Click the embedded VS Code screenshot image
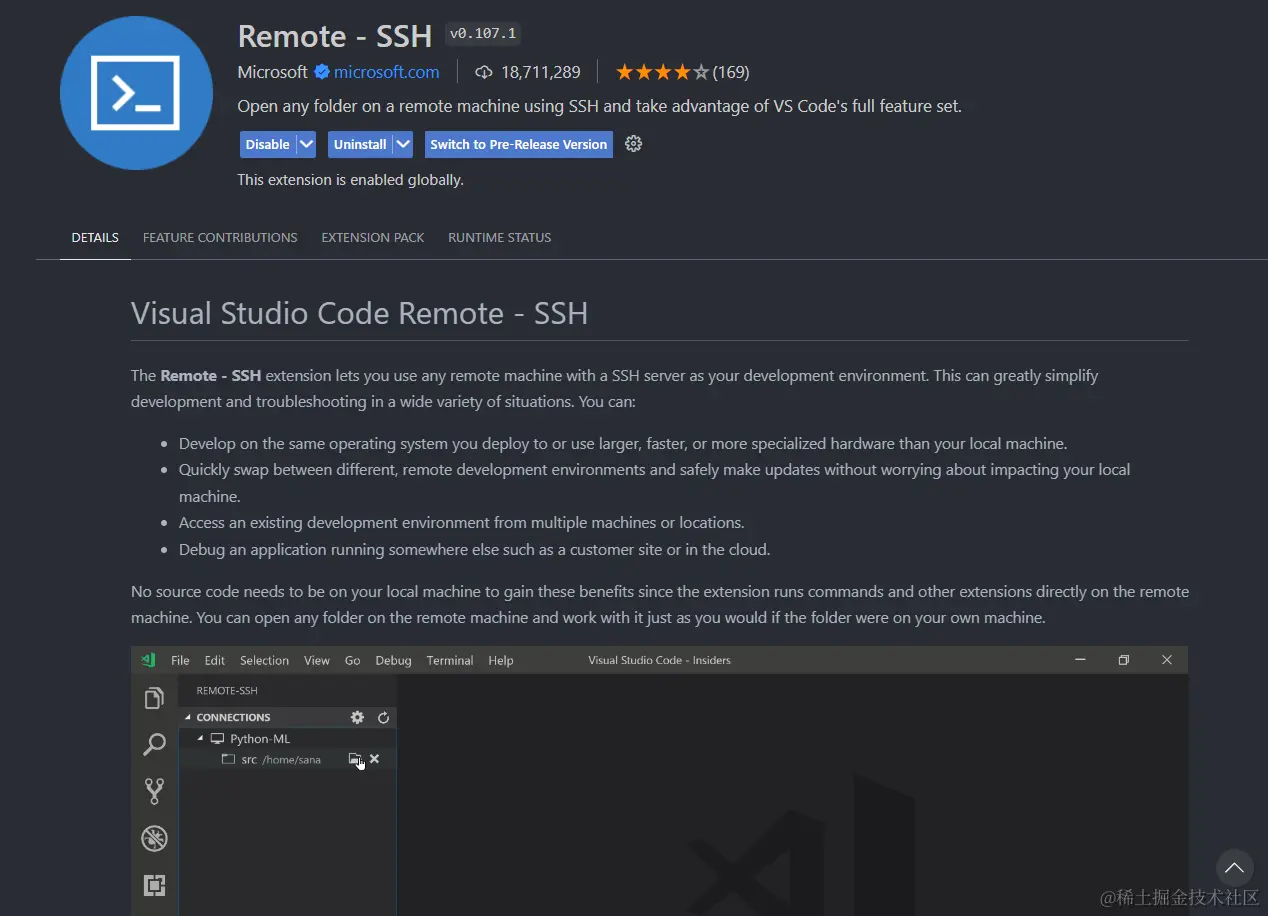The image size is (1268, 916). point(659,781)
